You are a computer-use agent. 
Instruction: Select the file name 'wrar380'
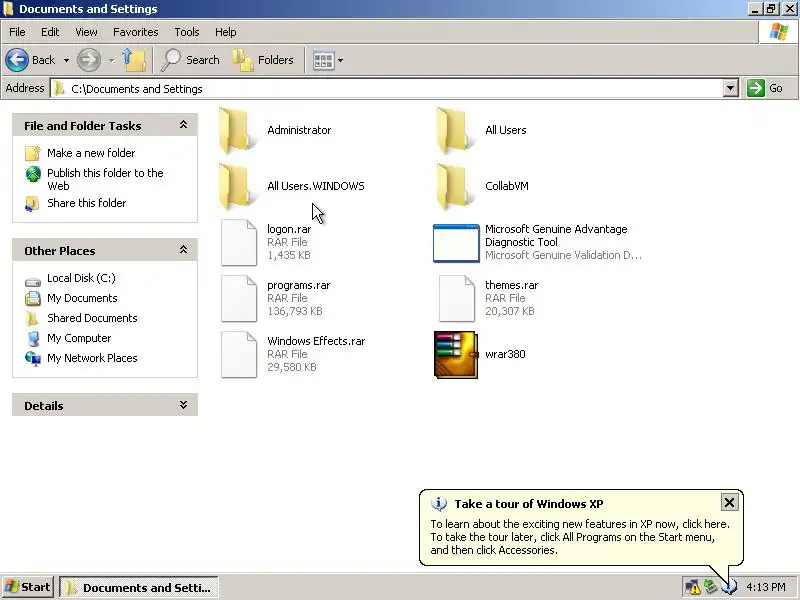(x=505, y=354)
